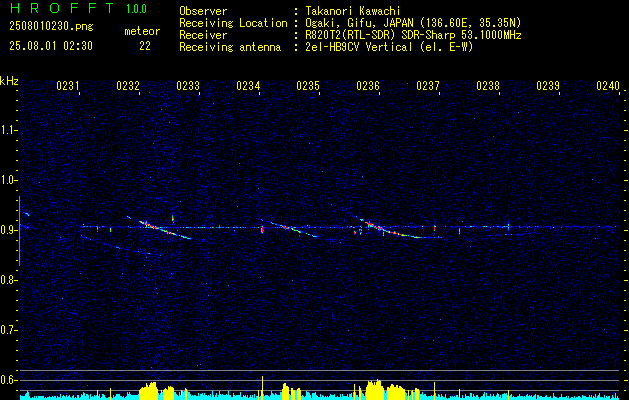This screenshot has width=629, height=400.
Task: Click the HROFFT title text
Action: [62, 8]
